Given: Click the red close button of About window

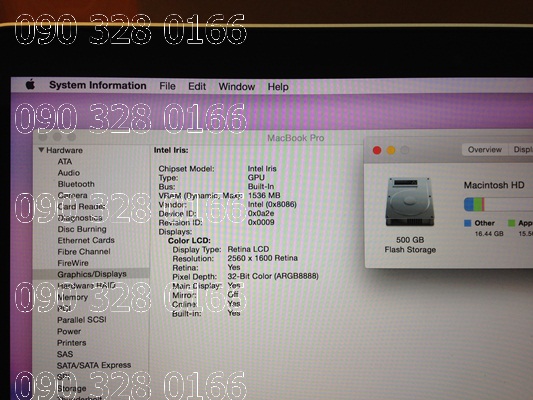Looking at the screenshot, I should pos(377,150).
